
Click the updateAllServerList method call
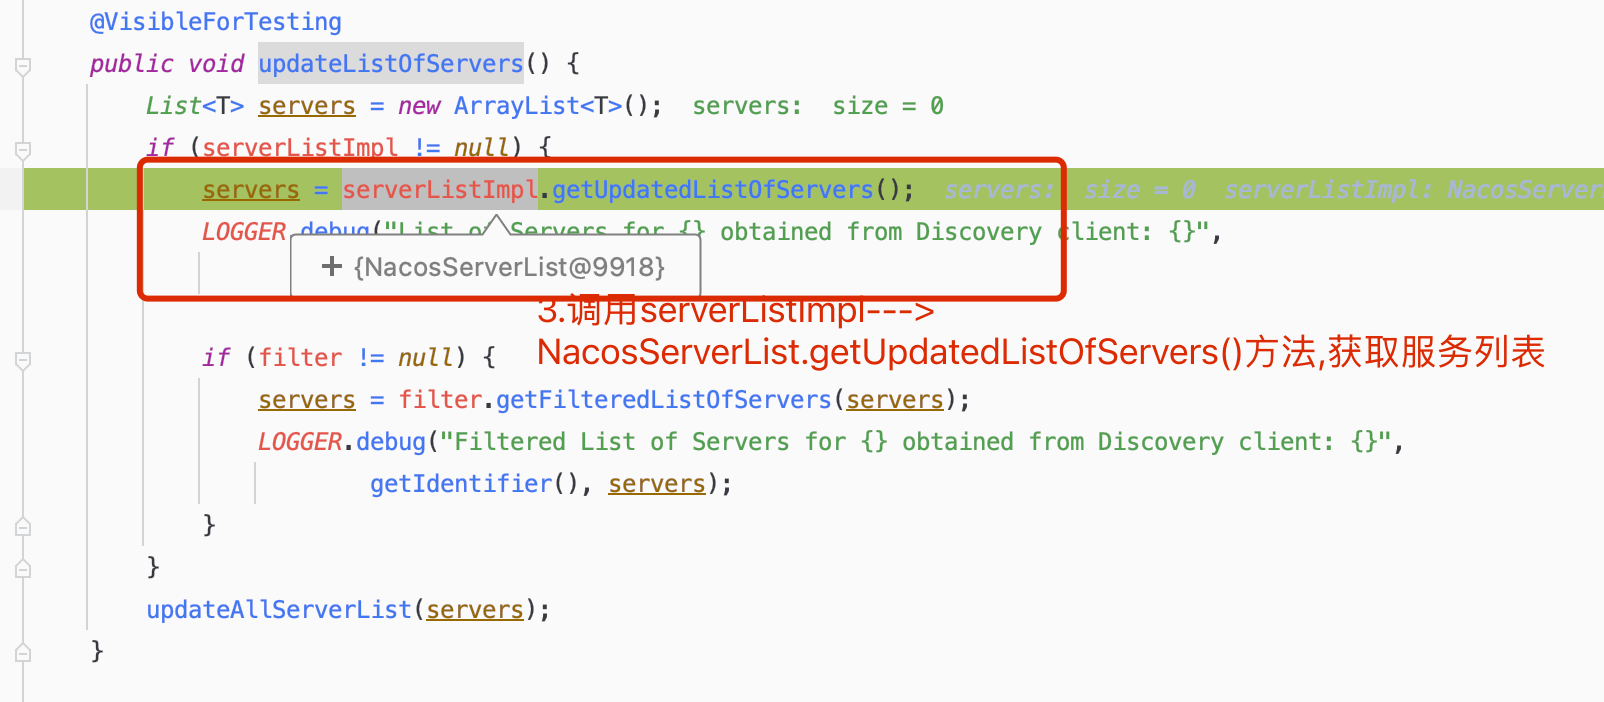[279, 610]
